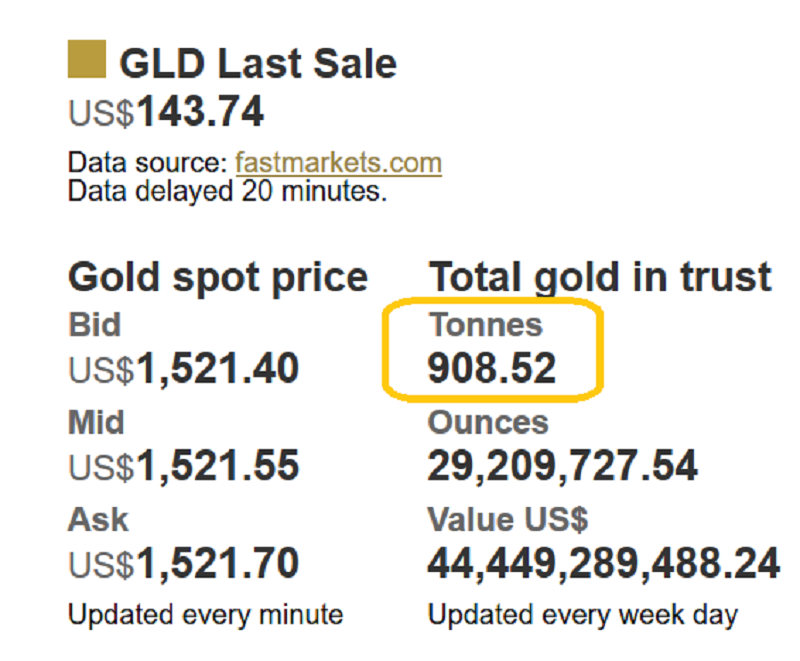The width and height of the screenshot is (800, 661).
Task: Select the US$143.74 last sale price
Action: tap(166, 112)
